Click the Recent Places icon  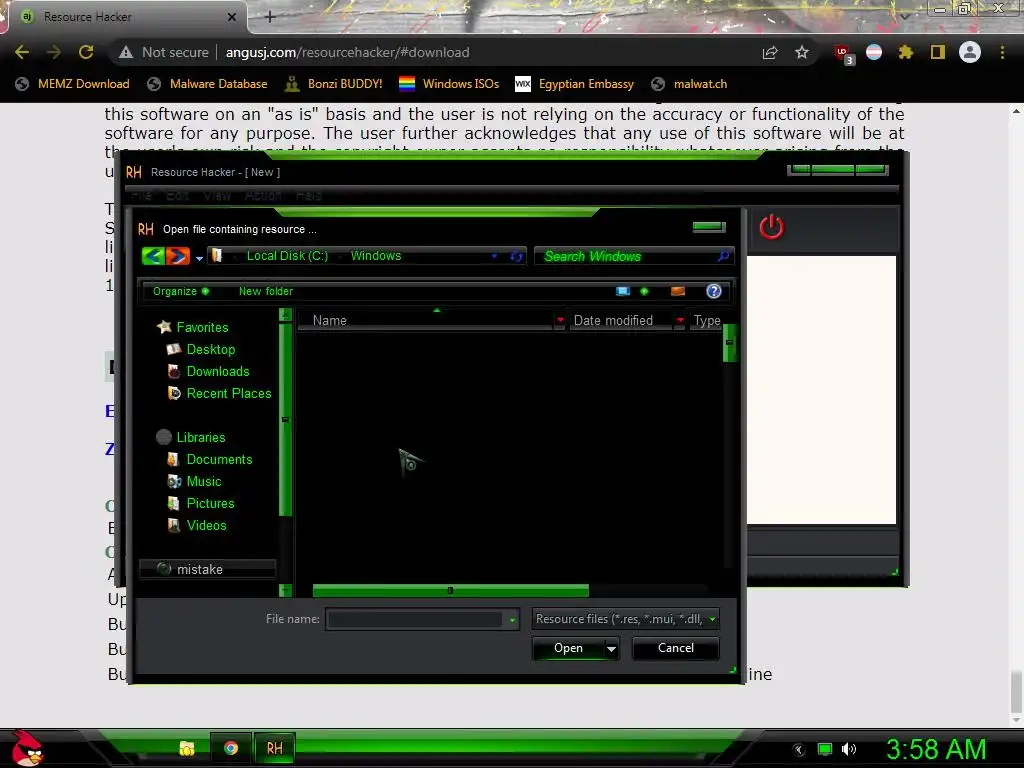pyautogui.click(x=174, y=393)
